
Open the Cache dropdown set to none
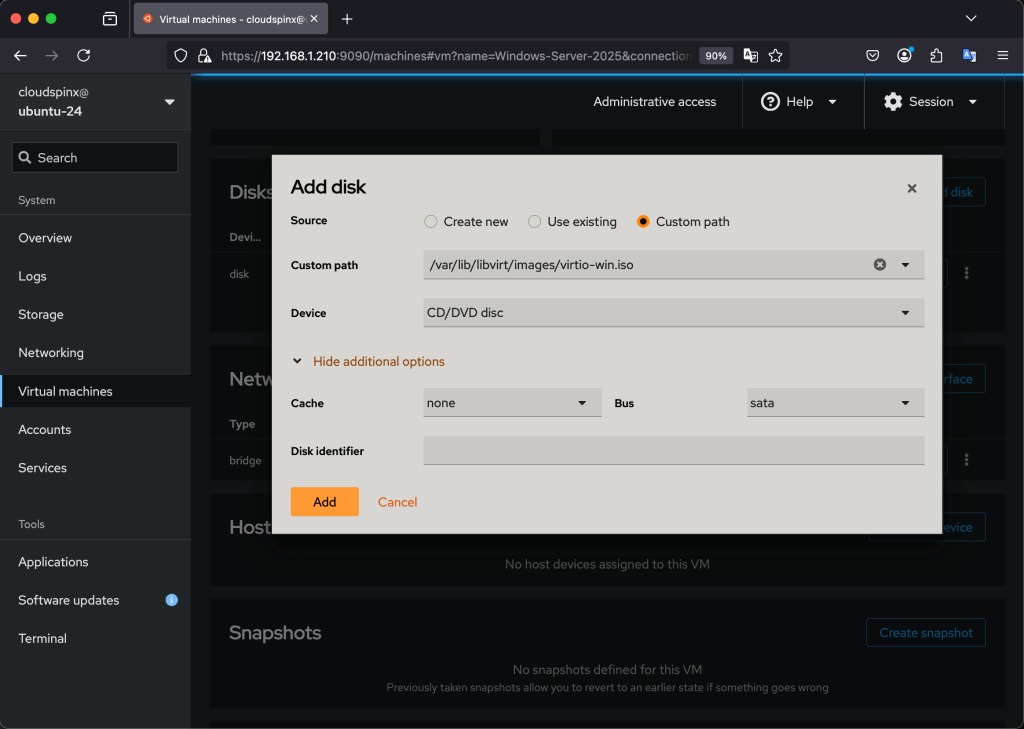coord(512,403)
